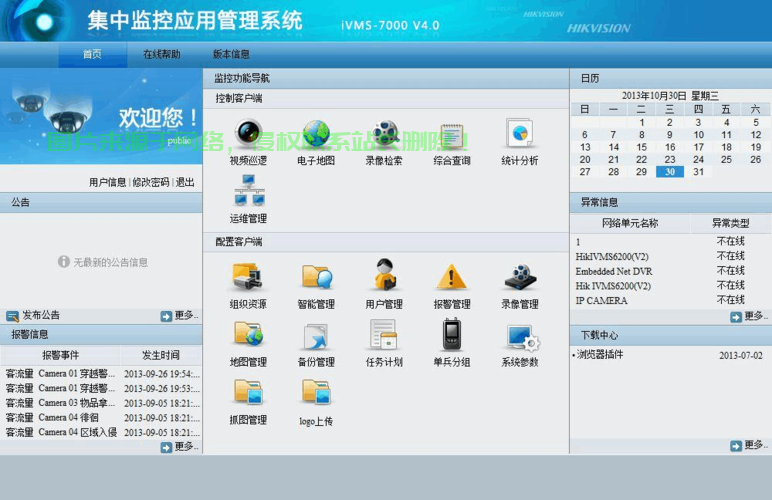Switch to the 版本信息 tab
This screenshot has height=500, width=772.
pos(231,54)
